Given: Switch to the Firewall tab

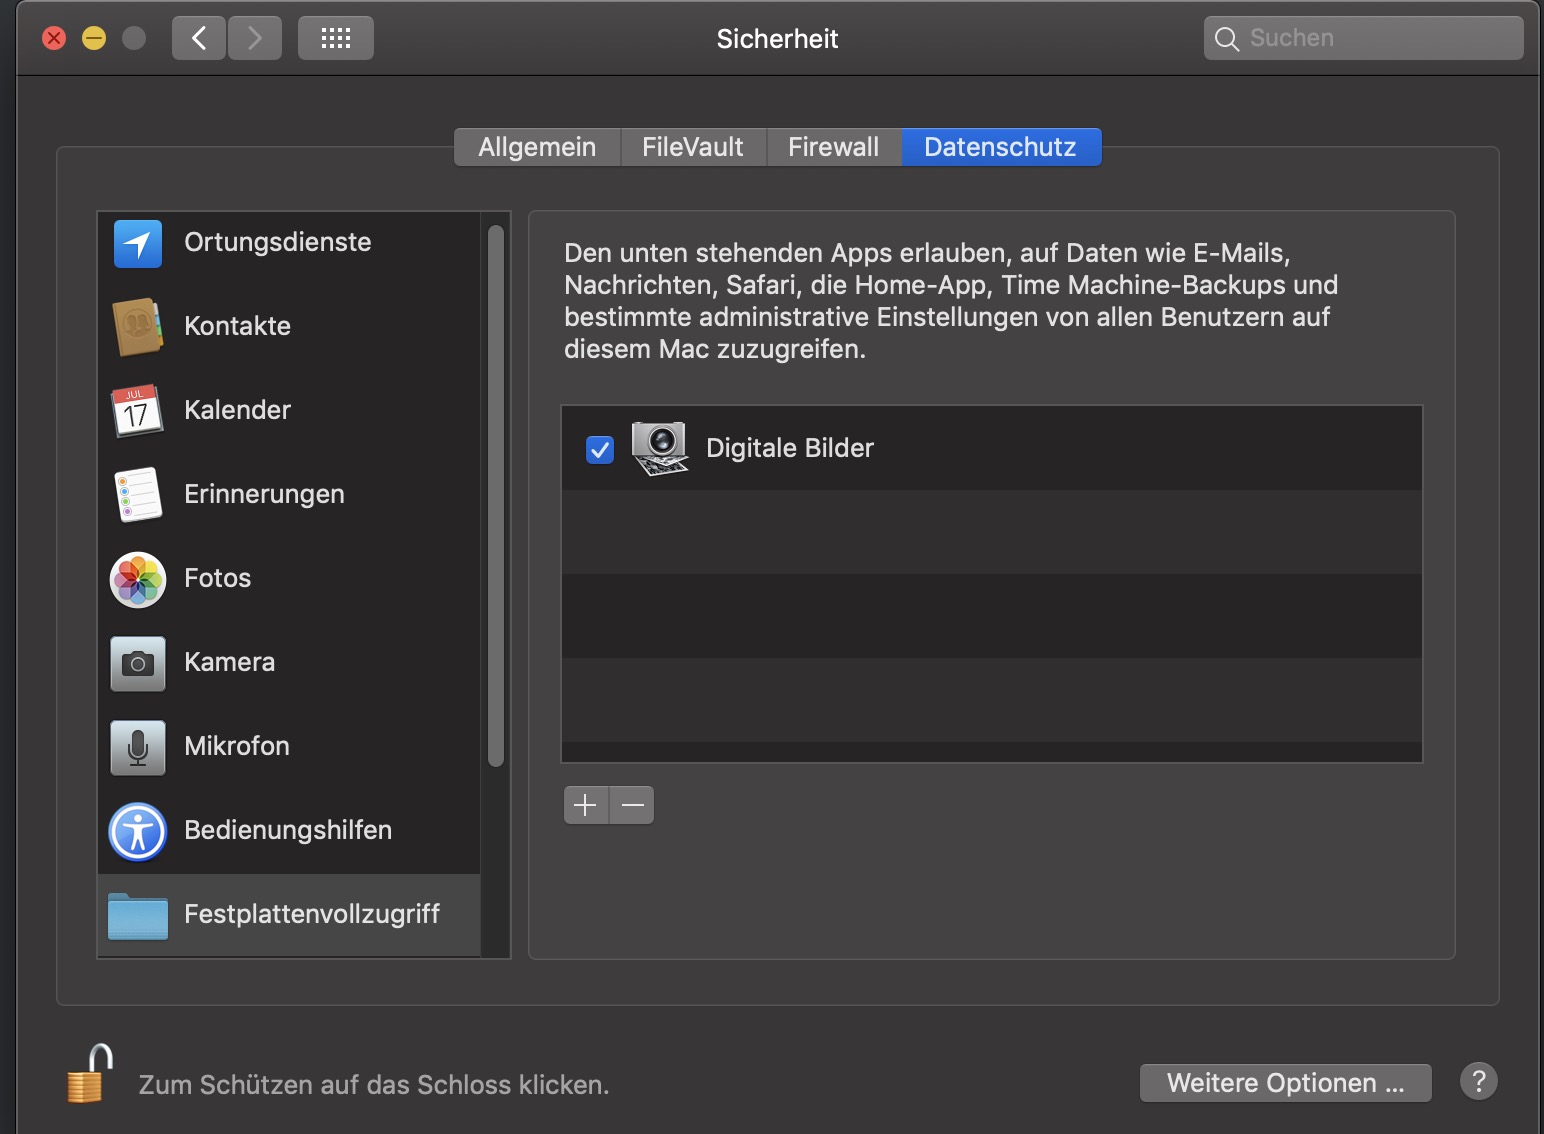Looking at the screenshot, I should (833, 147).
